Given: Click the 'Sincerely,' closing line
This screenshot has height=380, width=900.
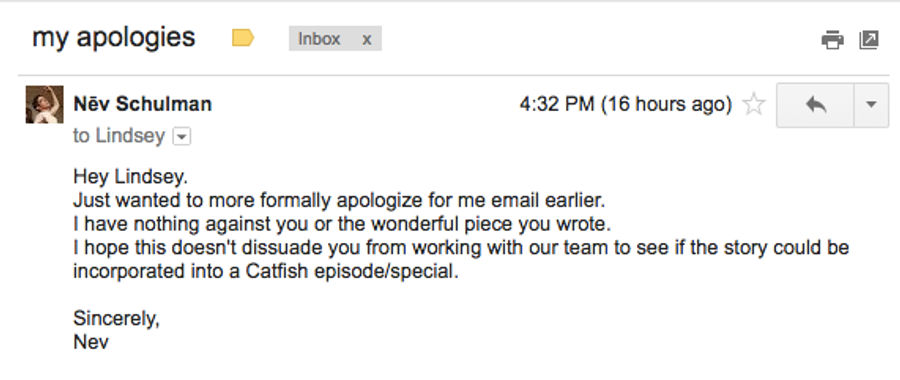Looking at the screenshot, I should (117, 319).
